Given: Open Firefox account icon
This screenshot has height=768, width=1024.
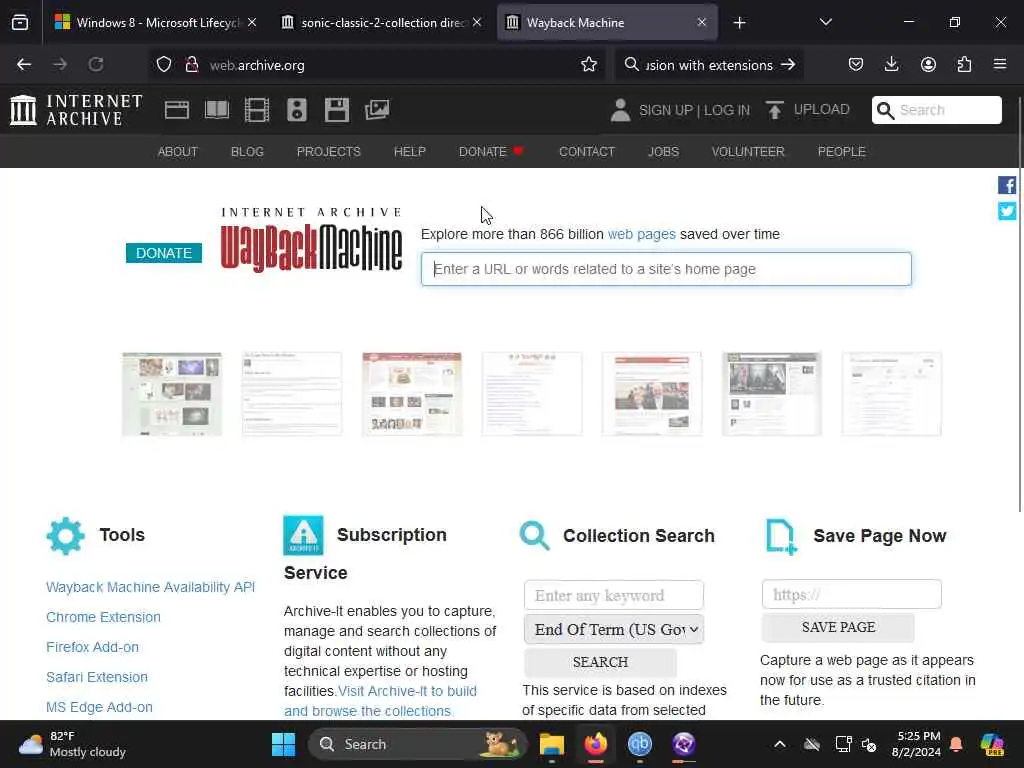Looking at the screenshot, I should 928,65.
